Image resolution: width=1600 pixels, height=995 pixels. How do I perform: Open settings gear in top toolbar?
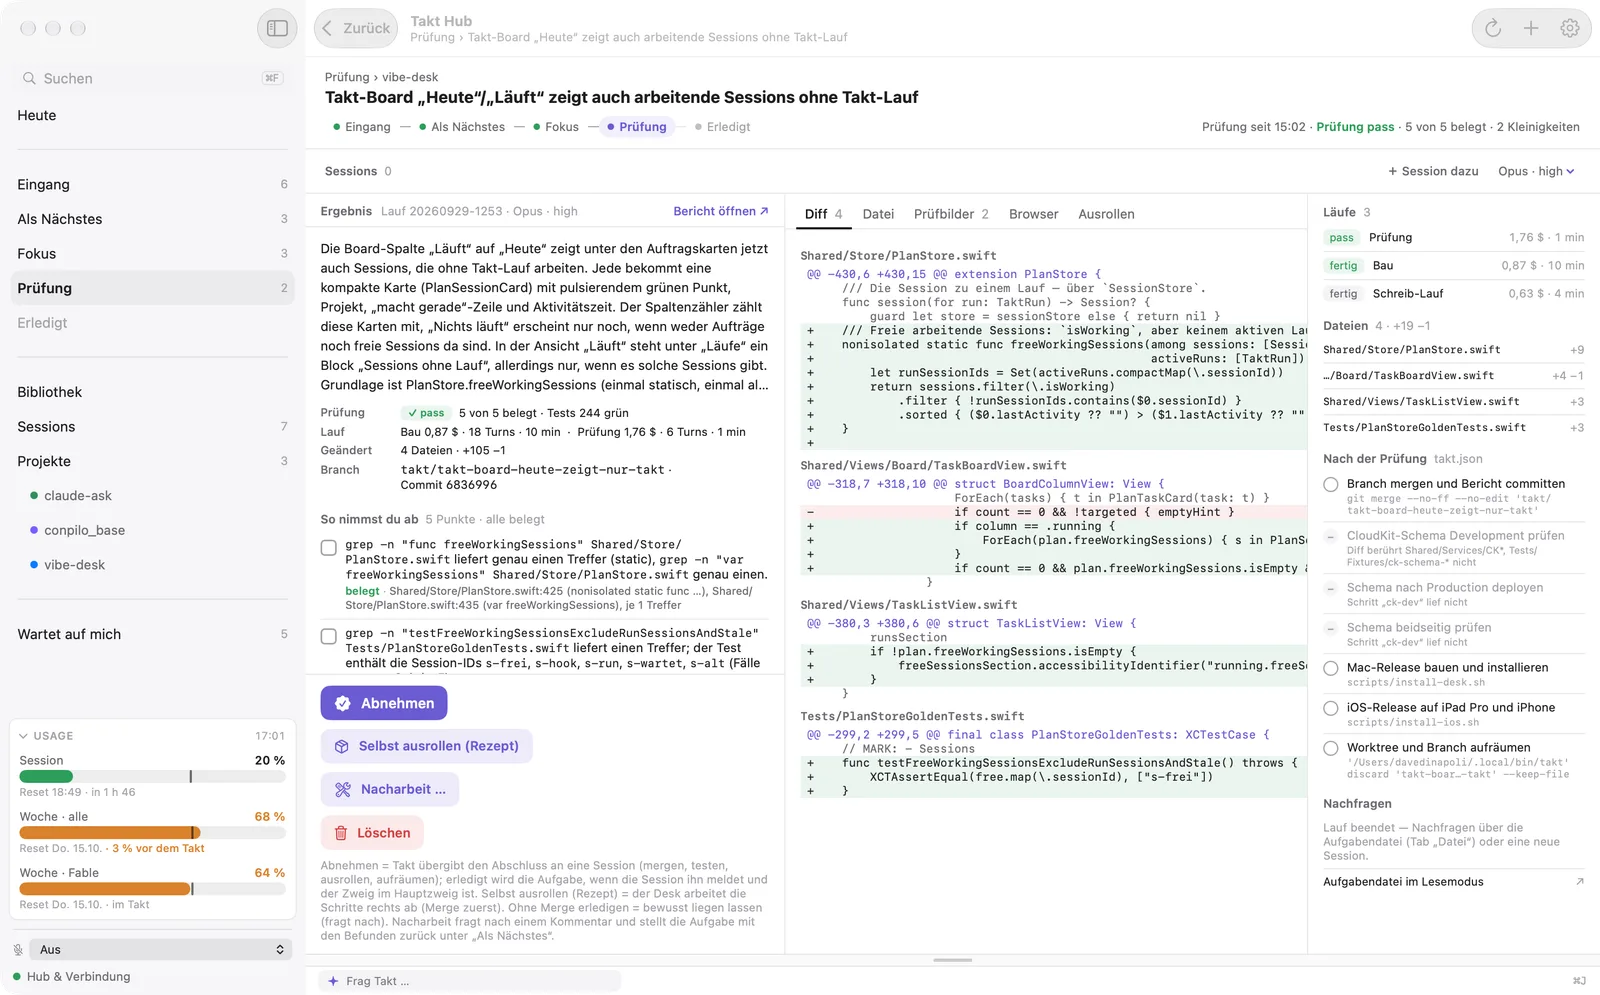tap(1570, 28)
